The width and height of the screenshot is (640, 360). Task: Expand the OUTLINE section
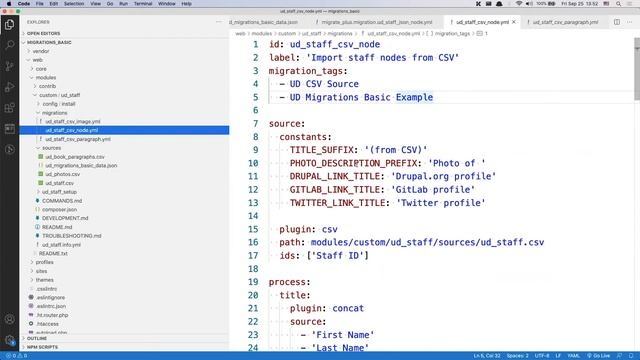click(x=37, y=338)
